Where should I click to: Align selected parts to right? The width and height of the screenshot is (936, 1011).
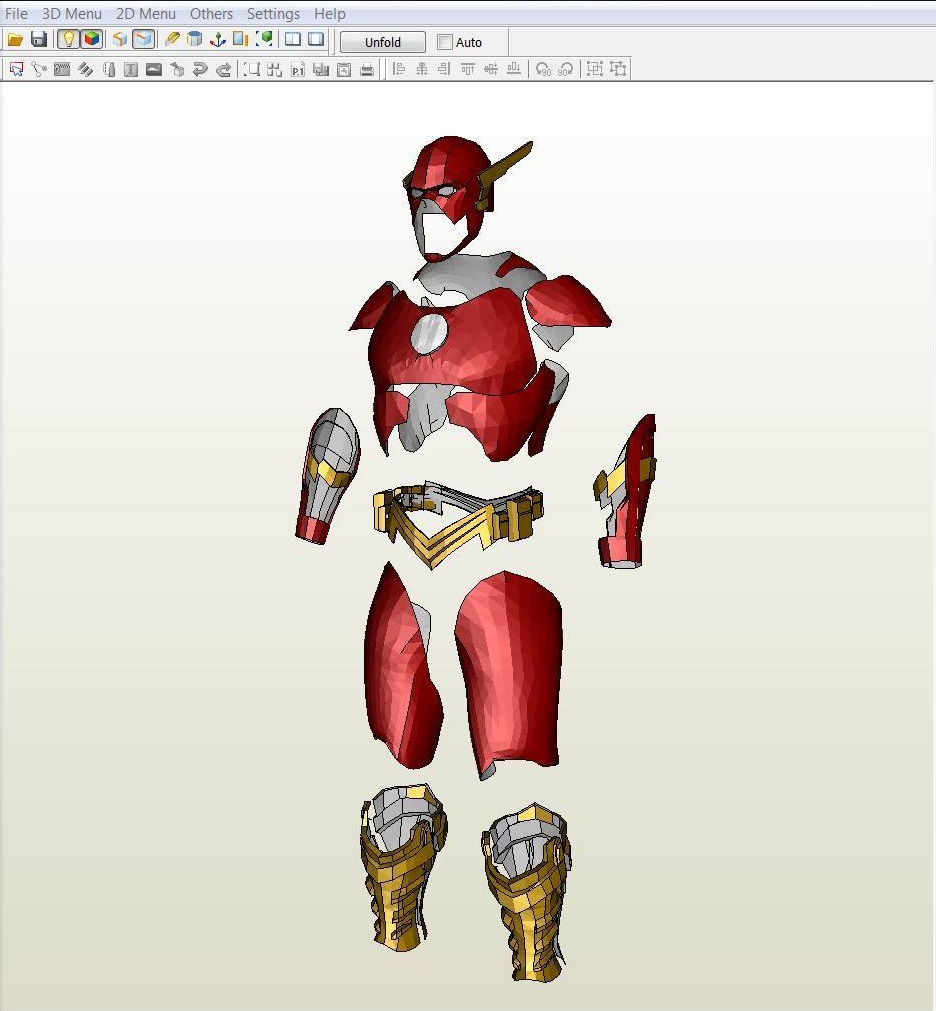tap(444, 69)
